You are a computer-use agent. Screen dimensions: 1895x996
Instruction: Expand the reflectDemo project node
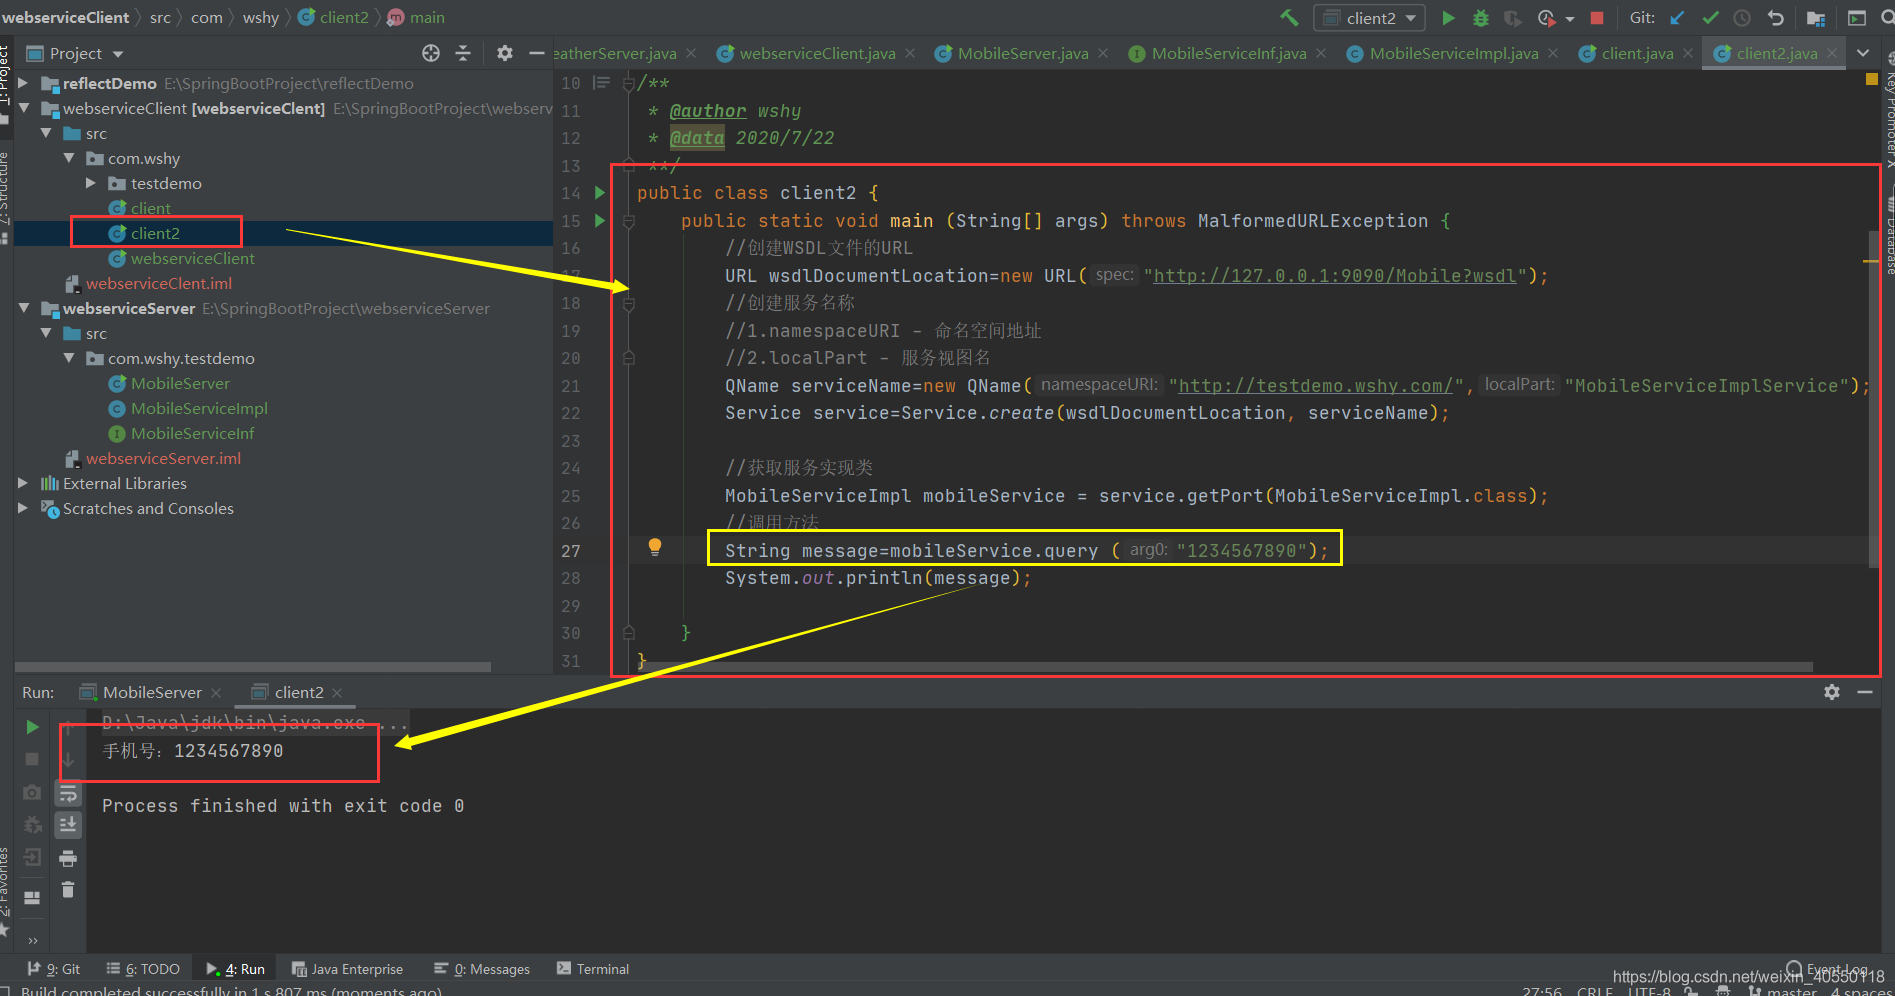[23, 83]
